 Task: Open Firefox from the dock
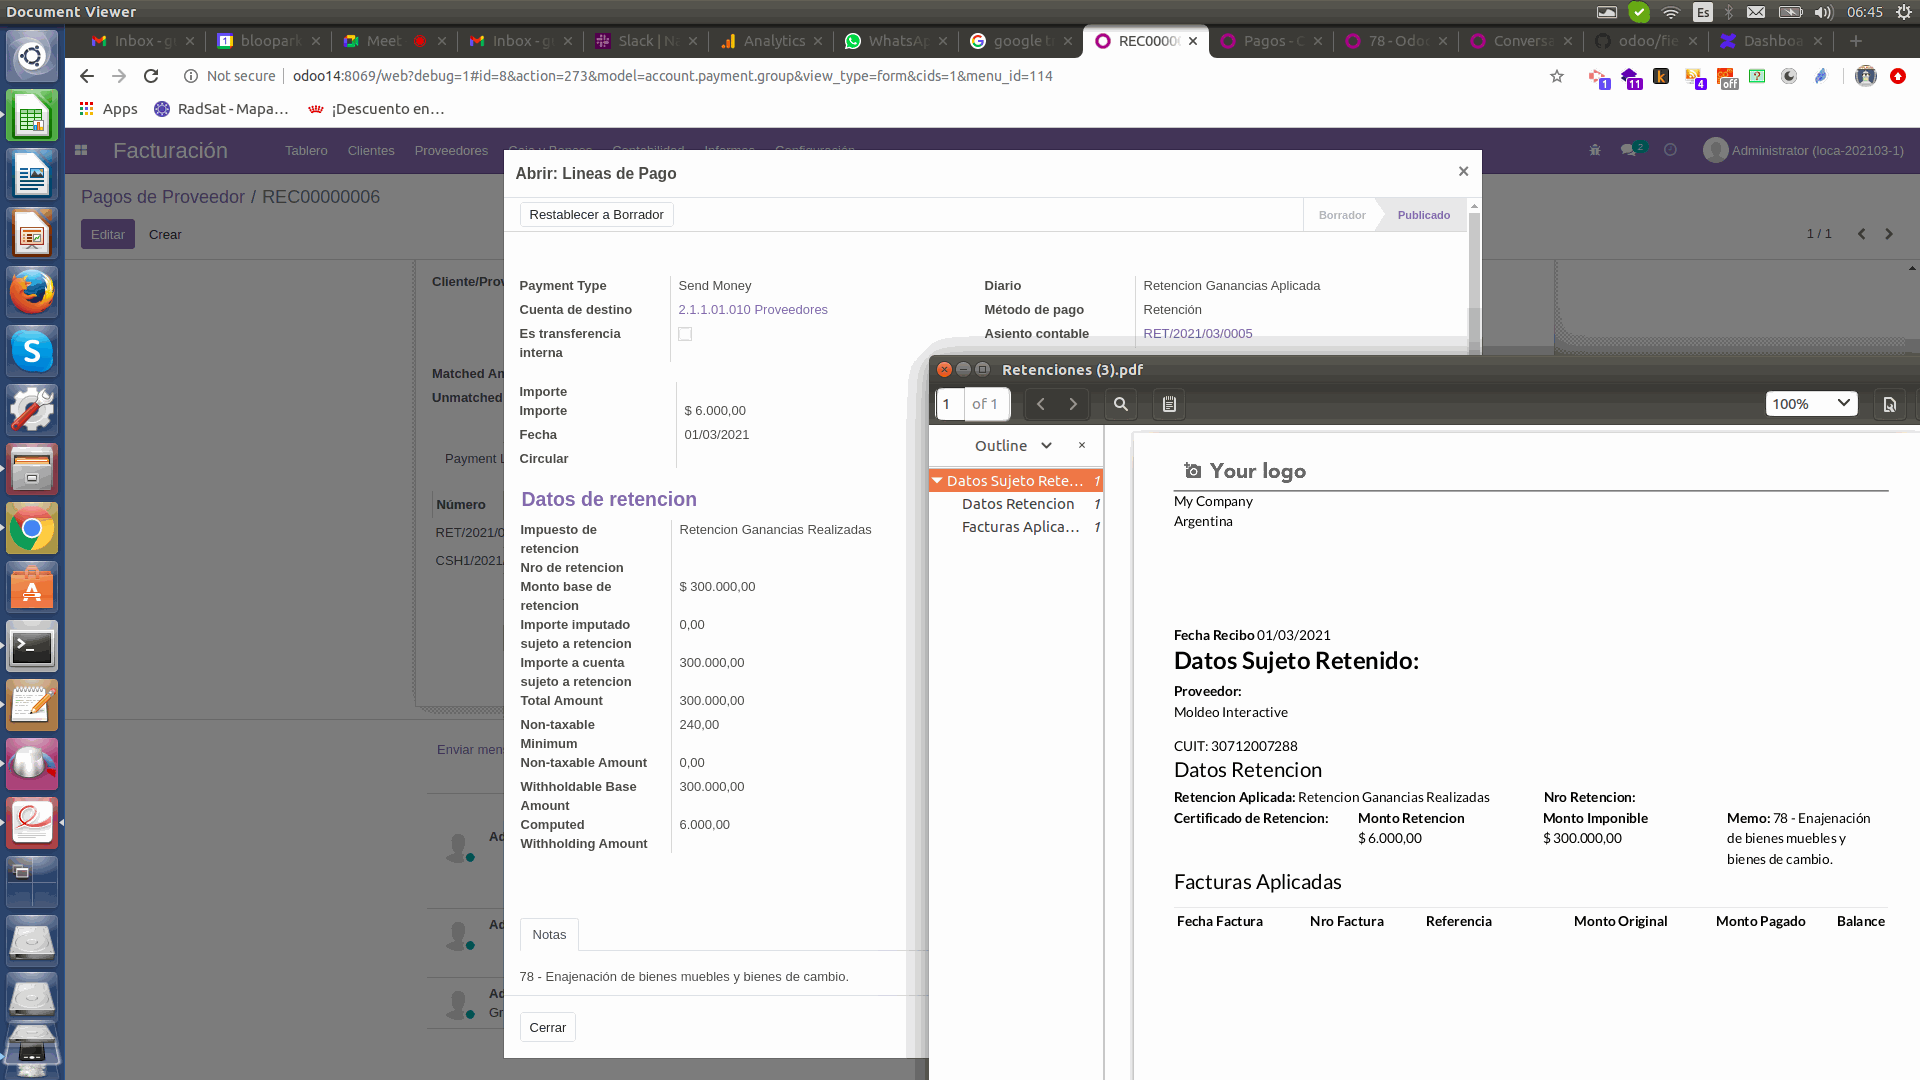point(32,292)
